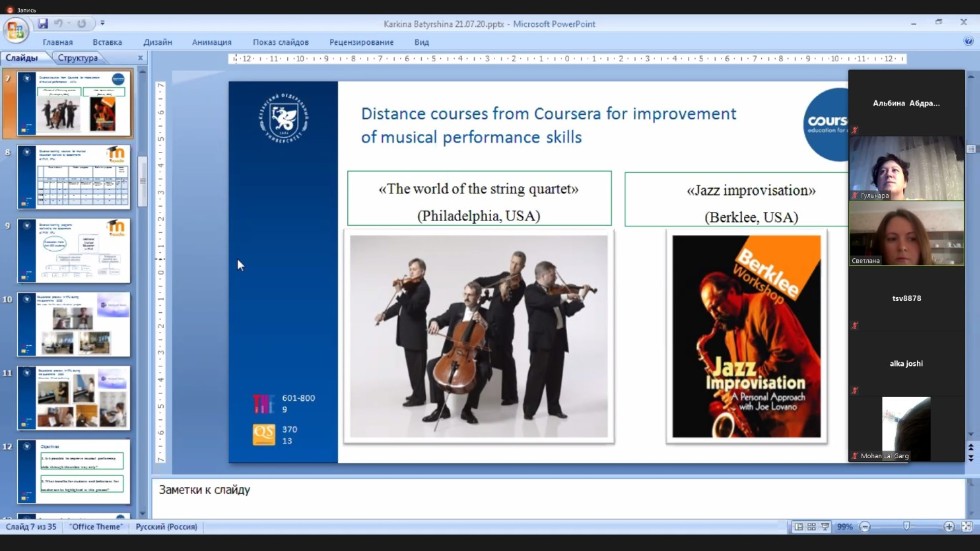Click the Дизайн ribbon tab
Viewport: 980px width, 551px height.
tap(157, 42)
